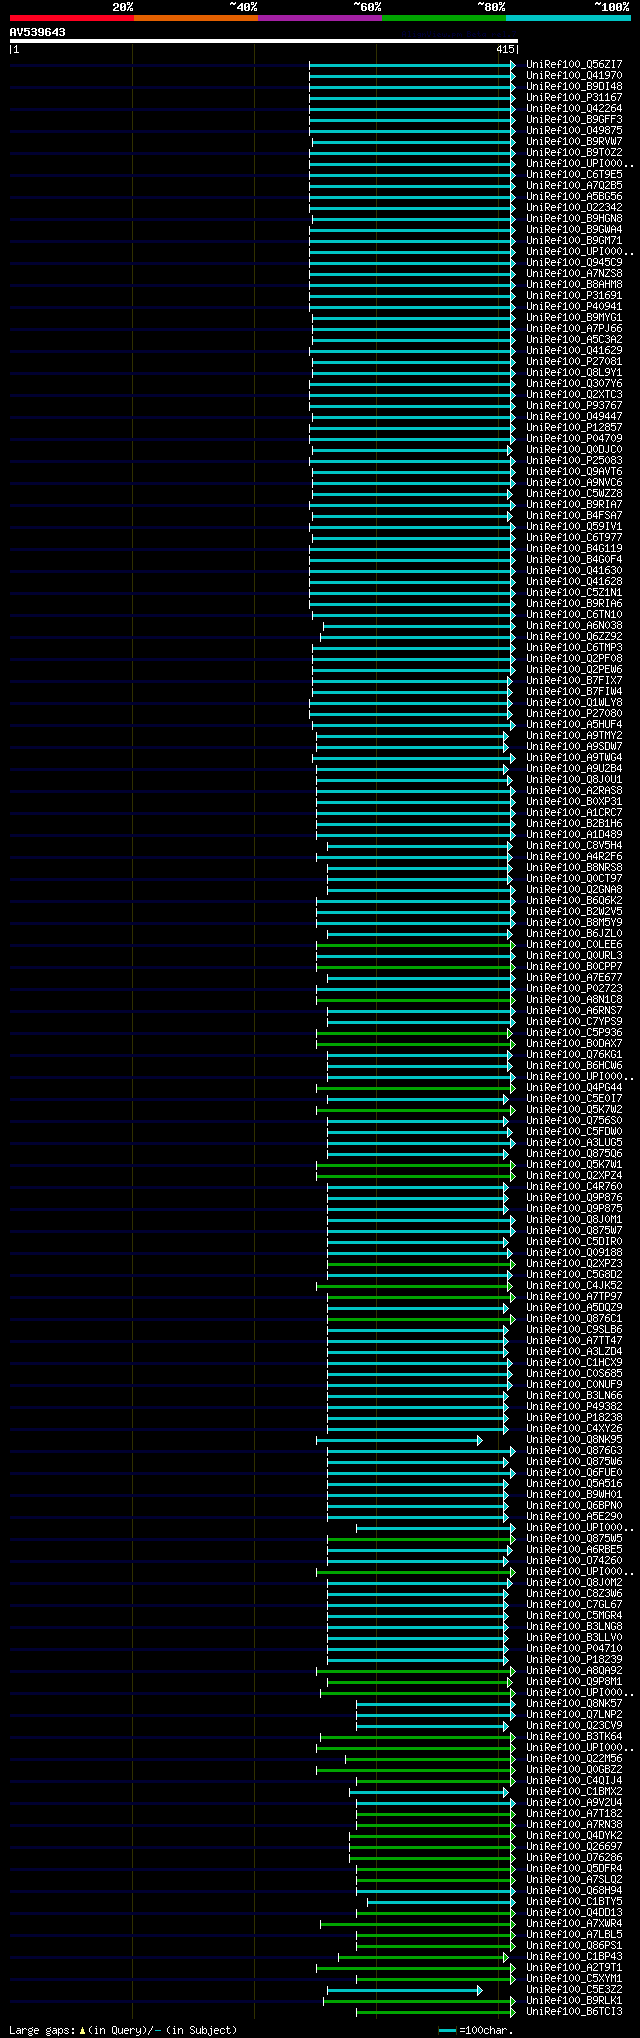Open hit UniRef100_Q56ZI7
Image resolution: width=640 pixels, height=2038 pixels.
[574, 64]
